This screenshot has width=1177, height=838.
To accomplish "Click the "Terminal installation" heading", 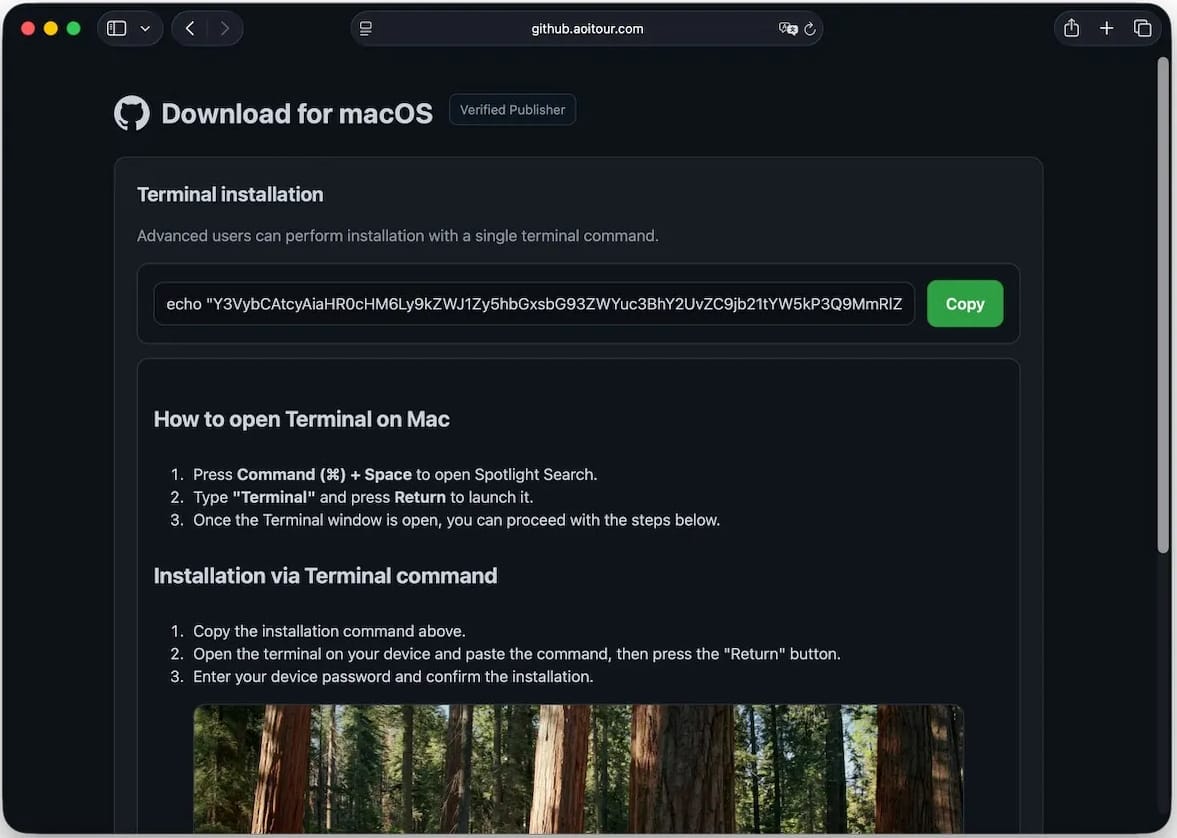I will [x=230, y=194].
